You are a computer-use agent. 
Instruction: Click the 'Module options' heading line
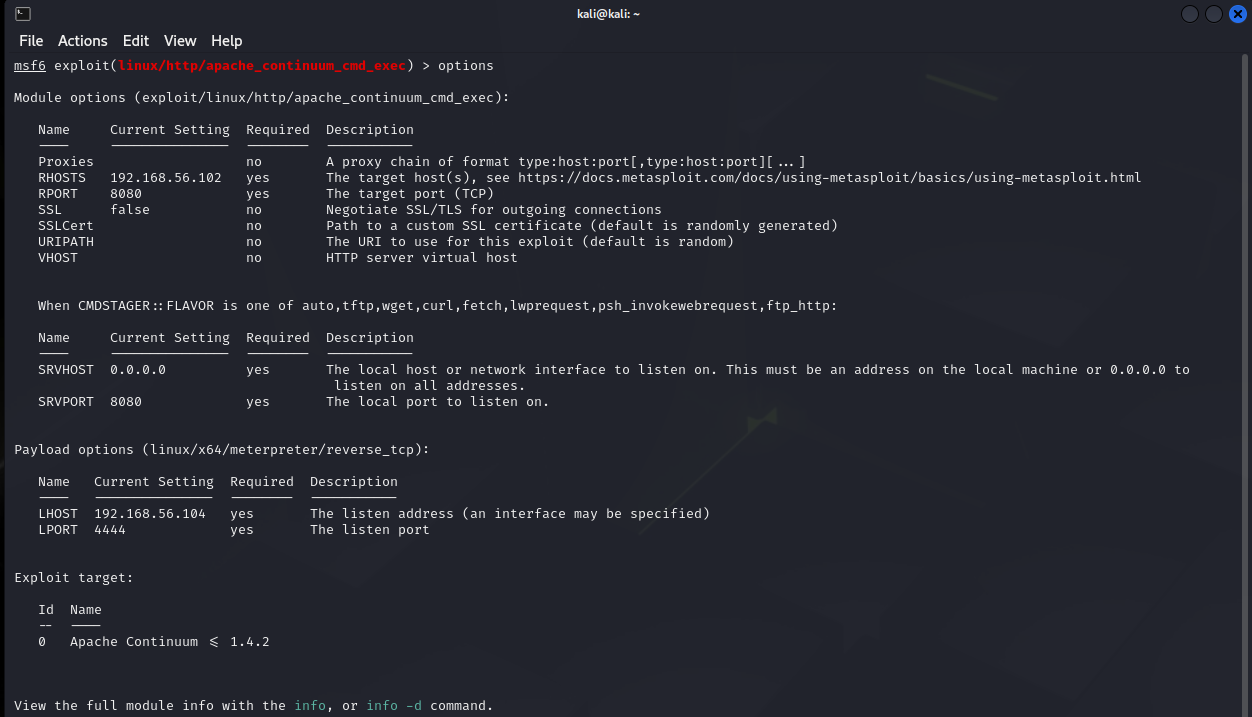point(262,98)
